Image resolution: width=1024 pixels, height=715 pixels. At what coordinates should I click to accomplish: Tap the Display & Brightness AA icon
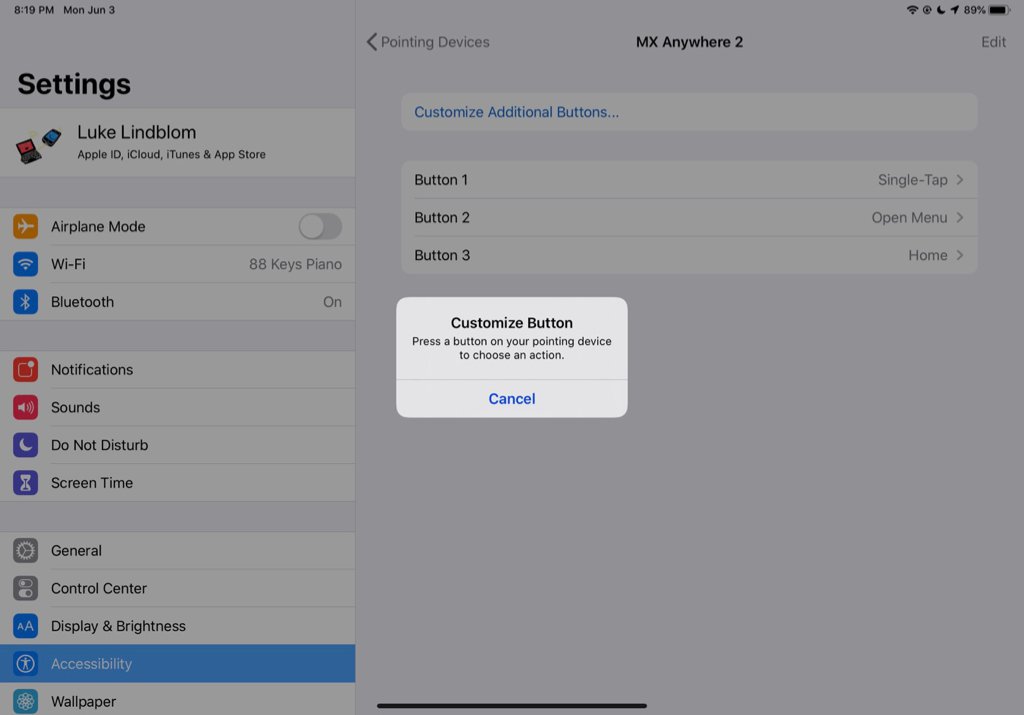(x=25, y=626)
